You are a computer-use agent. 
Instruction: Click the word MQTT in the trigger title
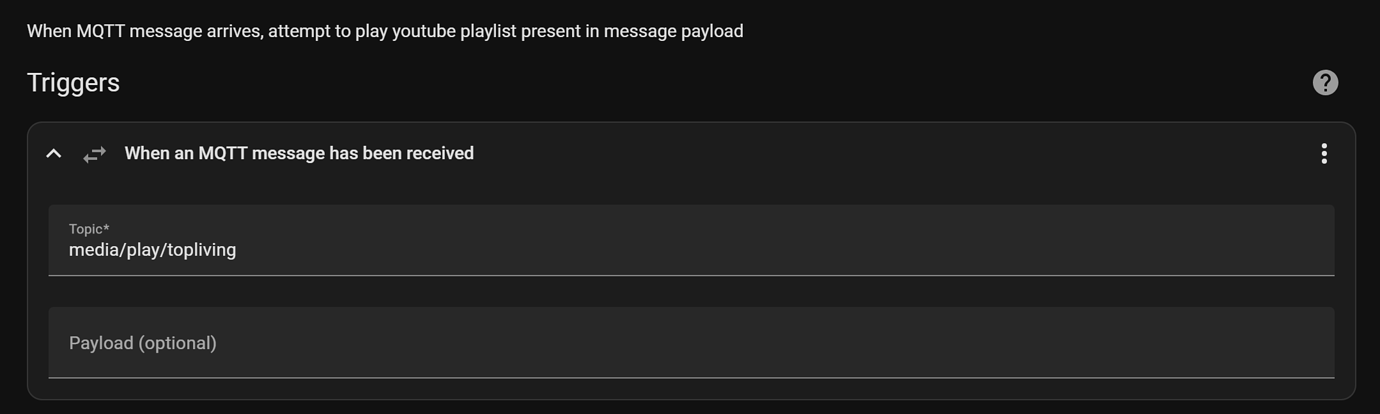(x=222, y=153)
